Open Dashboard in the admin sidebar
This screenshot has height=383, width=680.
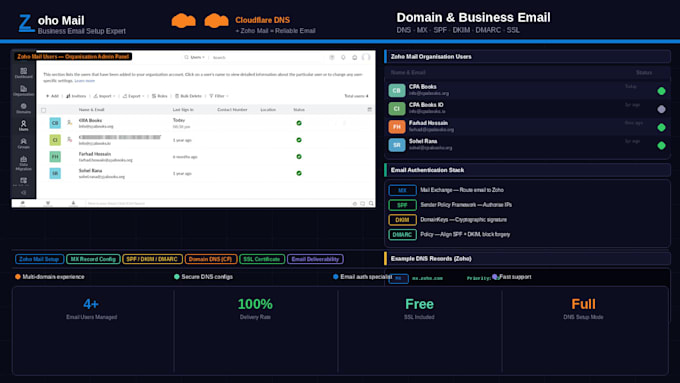tap(23, 72)
